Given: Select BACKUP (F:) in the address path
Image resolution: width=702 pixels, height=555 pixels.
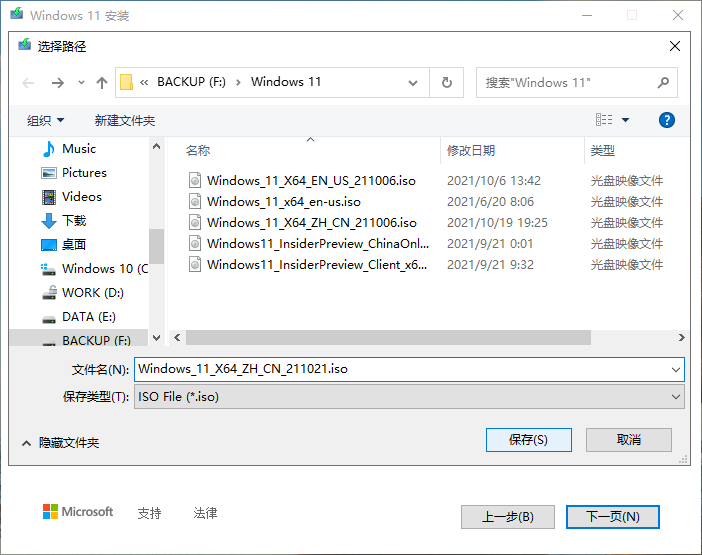Looking at the screenshot, I should [191, 82].
